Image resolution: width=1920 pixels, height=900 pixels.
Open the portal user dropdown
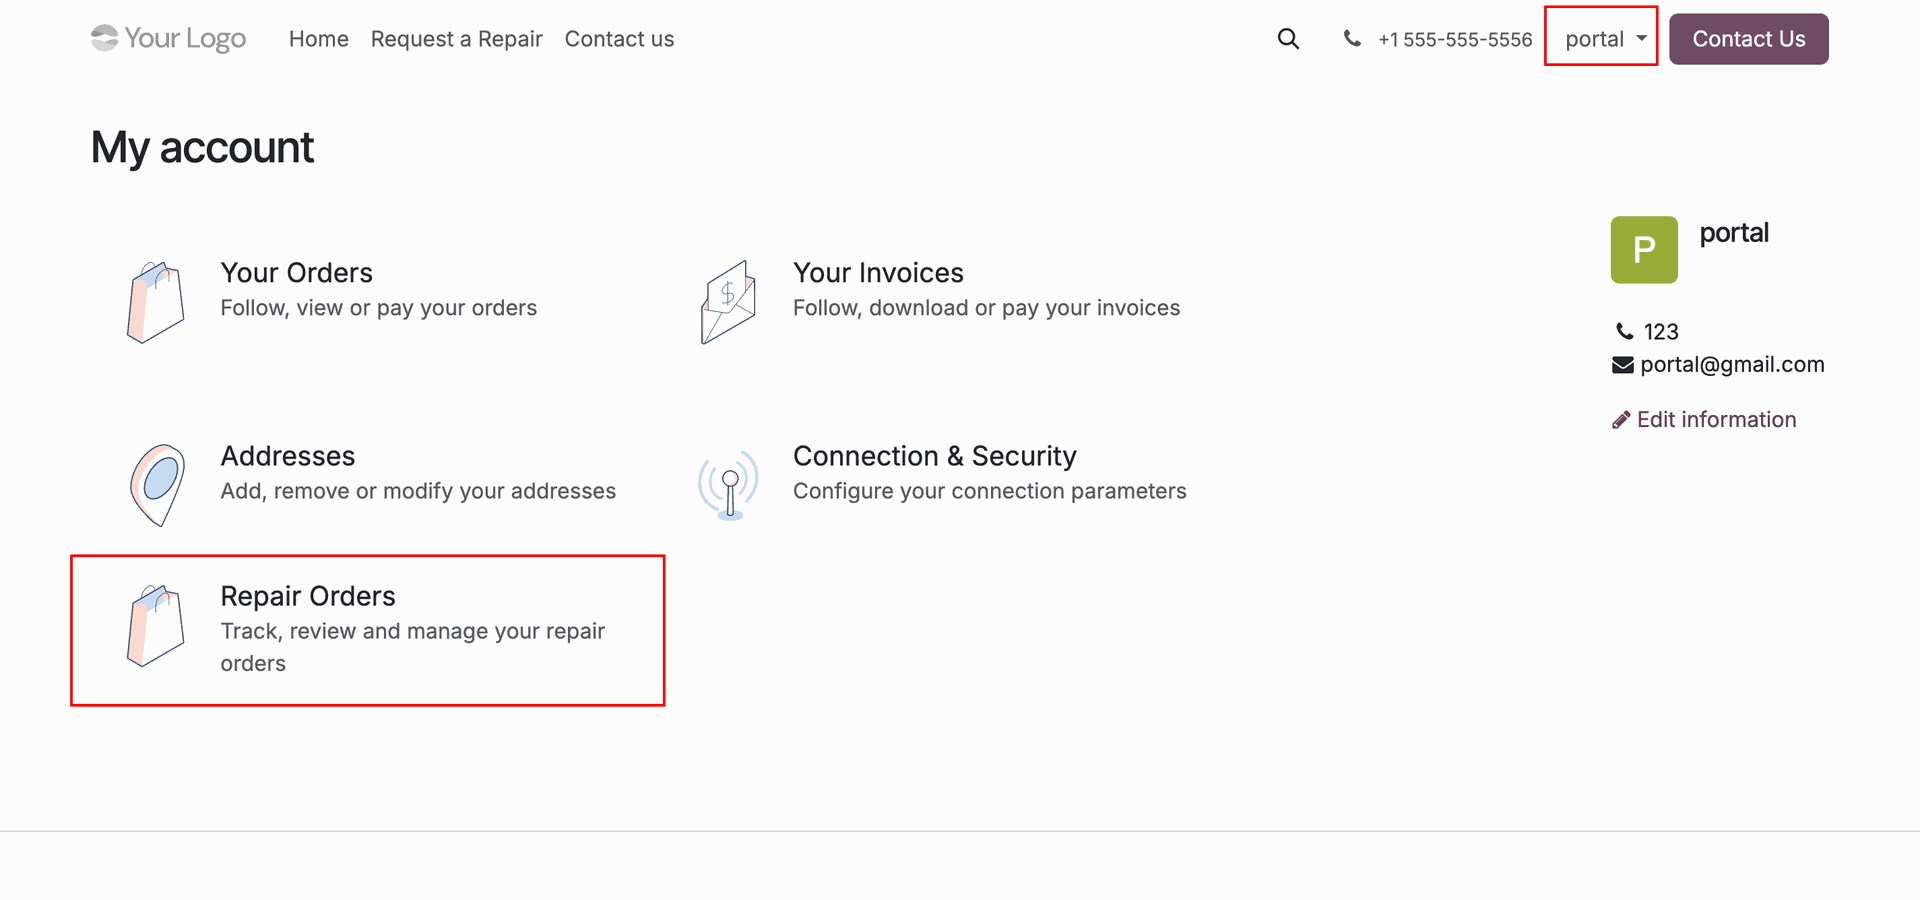point(1602,39)
